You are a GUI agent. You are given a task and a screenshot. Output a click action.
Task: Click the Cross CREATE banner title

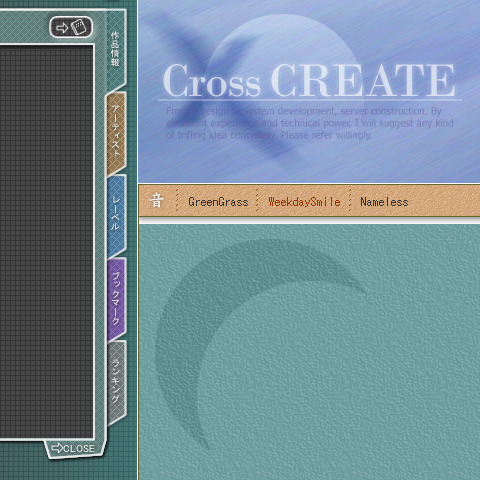tap(309, 80)
